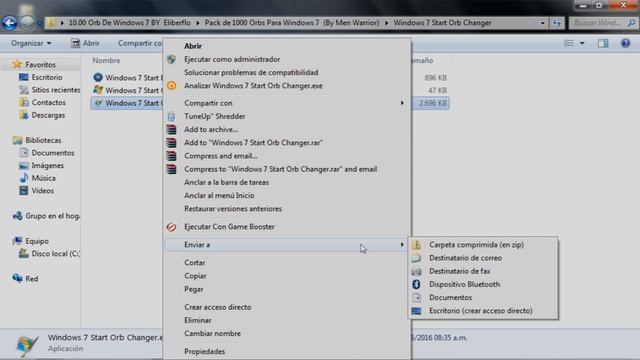This screenshot has height=360, width=640.
Task: Click the Grupo en el hogar icon
Action: click(x=17, y=216)
